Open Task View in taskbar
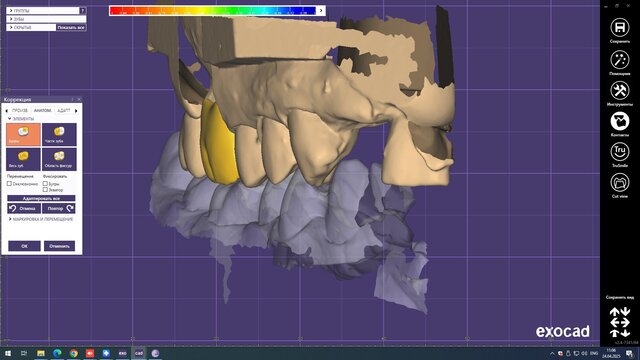 point(24,353)
